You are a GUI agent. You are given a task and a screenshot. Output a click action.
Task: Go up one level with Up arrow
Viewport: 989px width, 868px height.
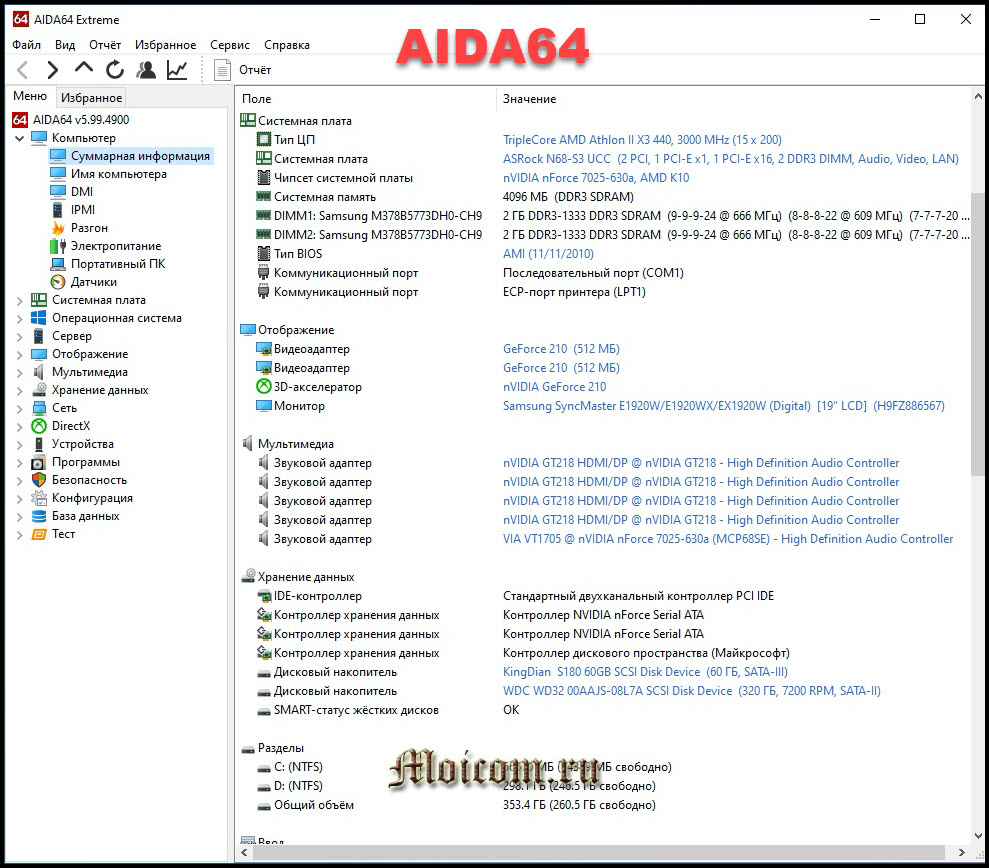point(84,69)
